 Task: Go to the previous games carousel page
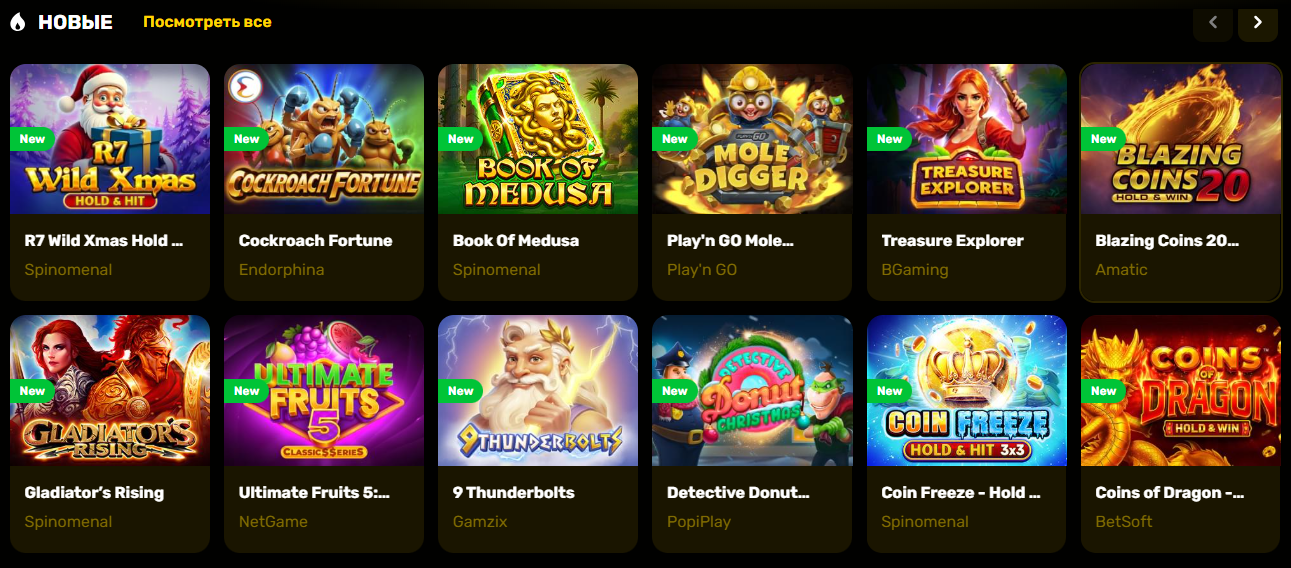point(1213,22)
